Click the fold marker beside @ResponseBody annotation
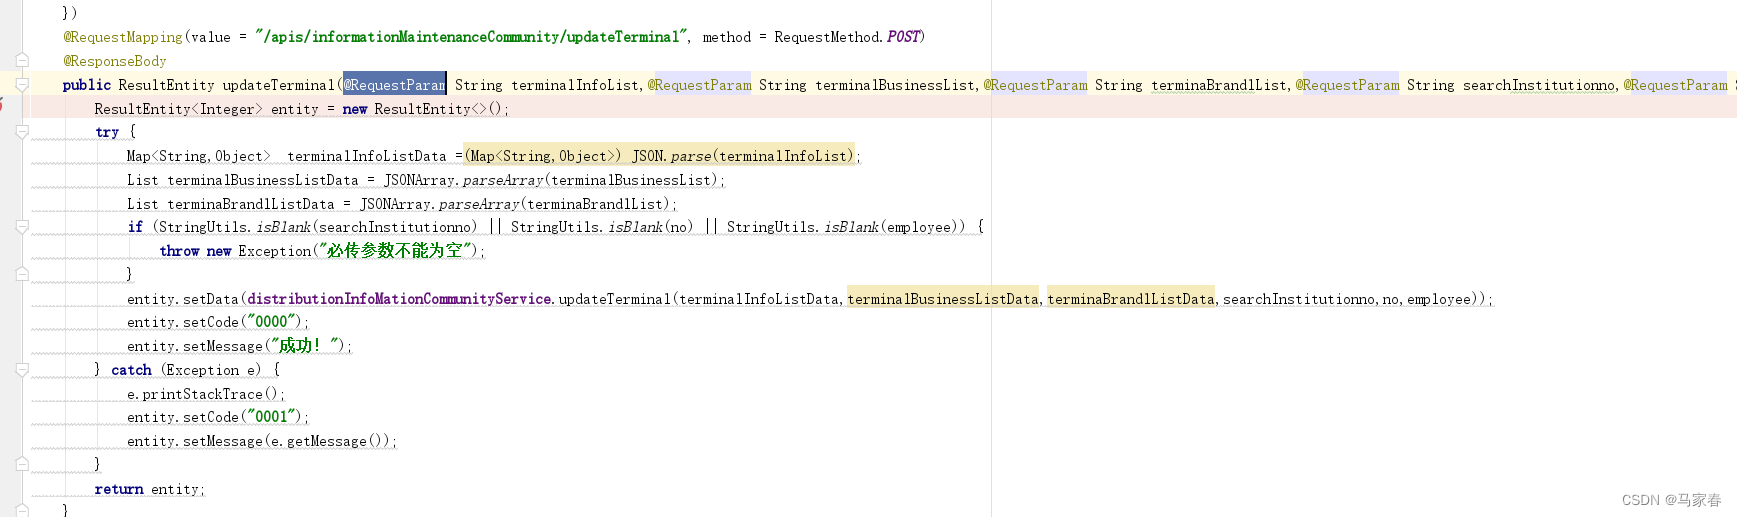1737x517 pixels. tap(21, 61)
